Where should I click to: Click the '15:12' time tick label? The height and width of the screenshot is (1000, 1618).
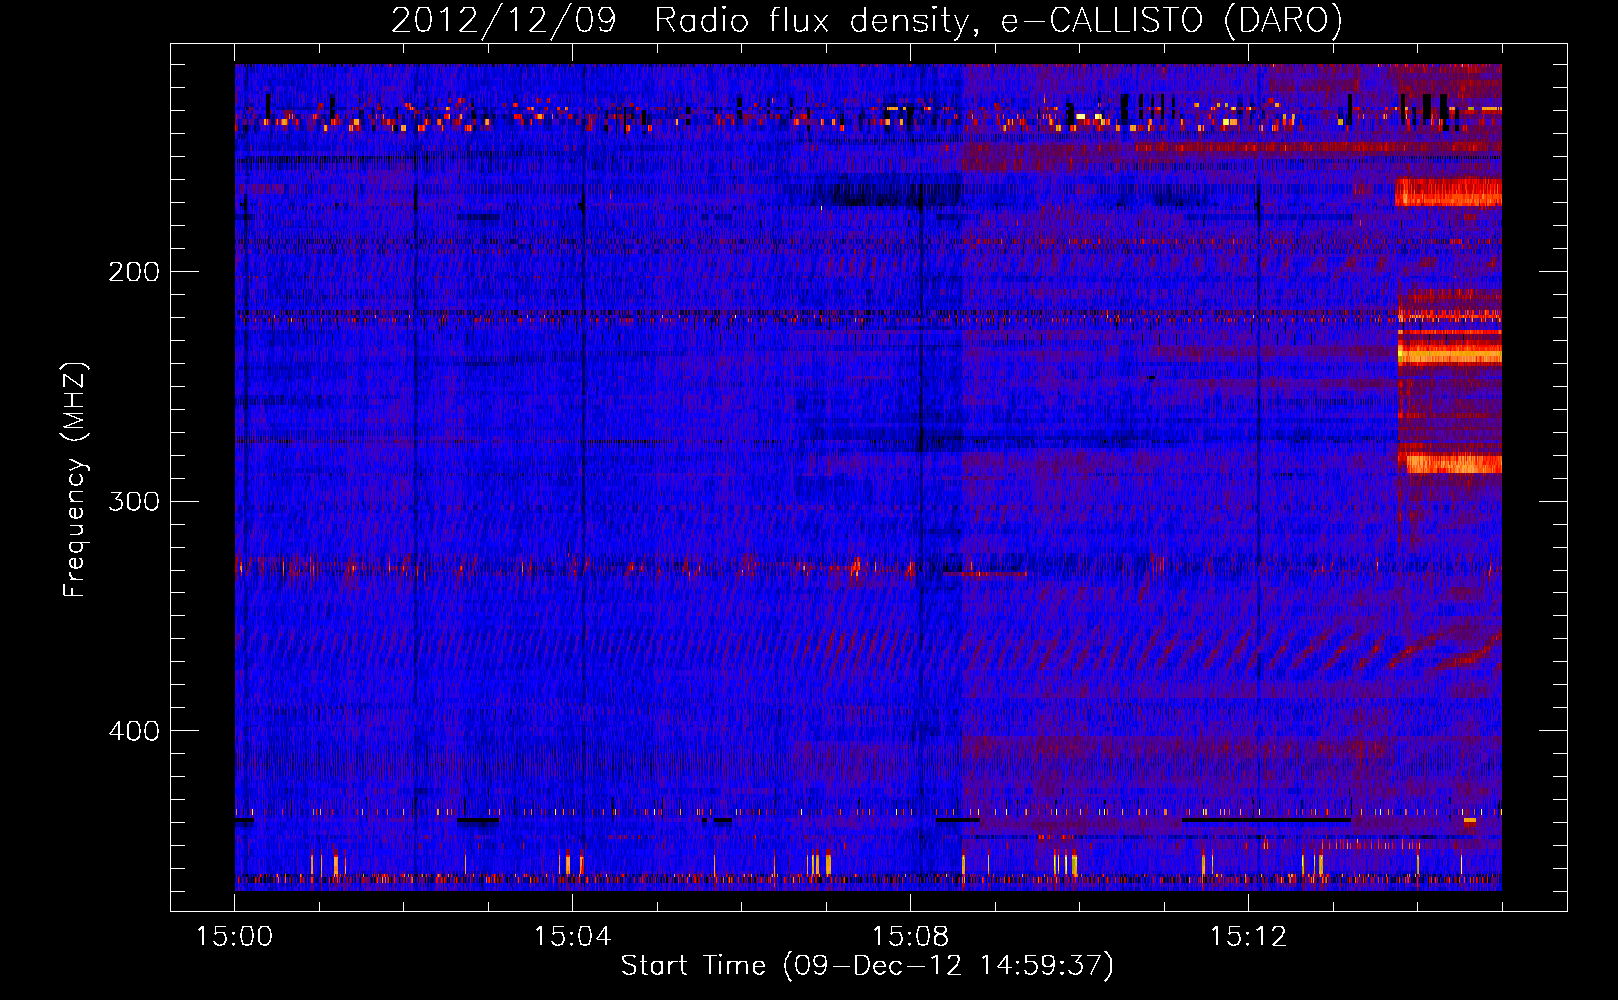[1248, 937]
